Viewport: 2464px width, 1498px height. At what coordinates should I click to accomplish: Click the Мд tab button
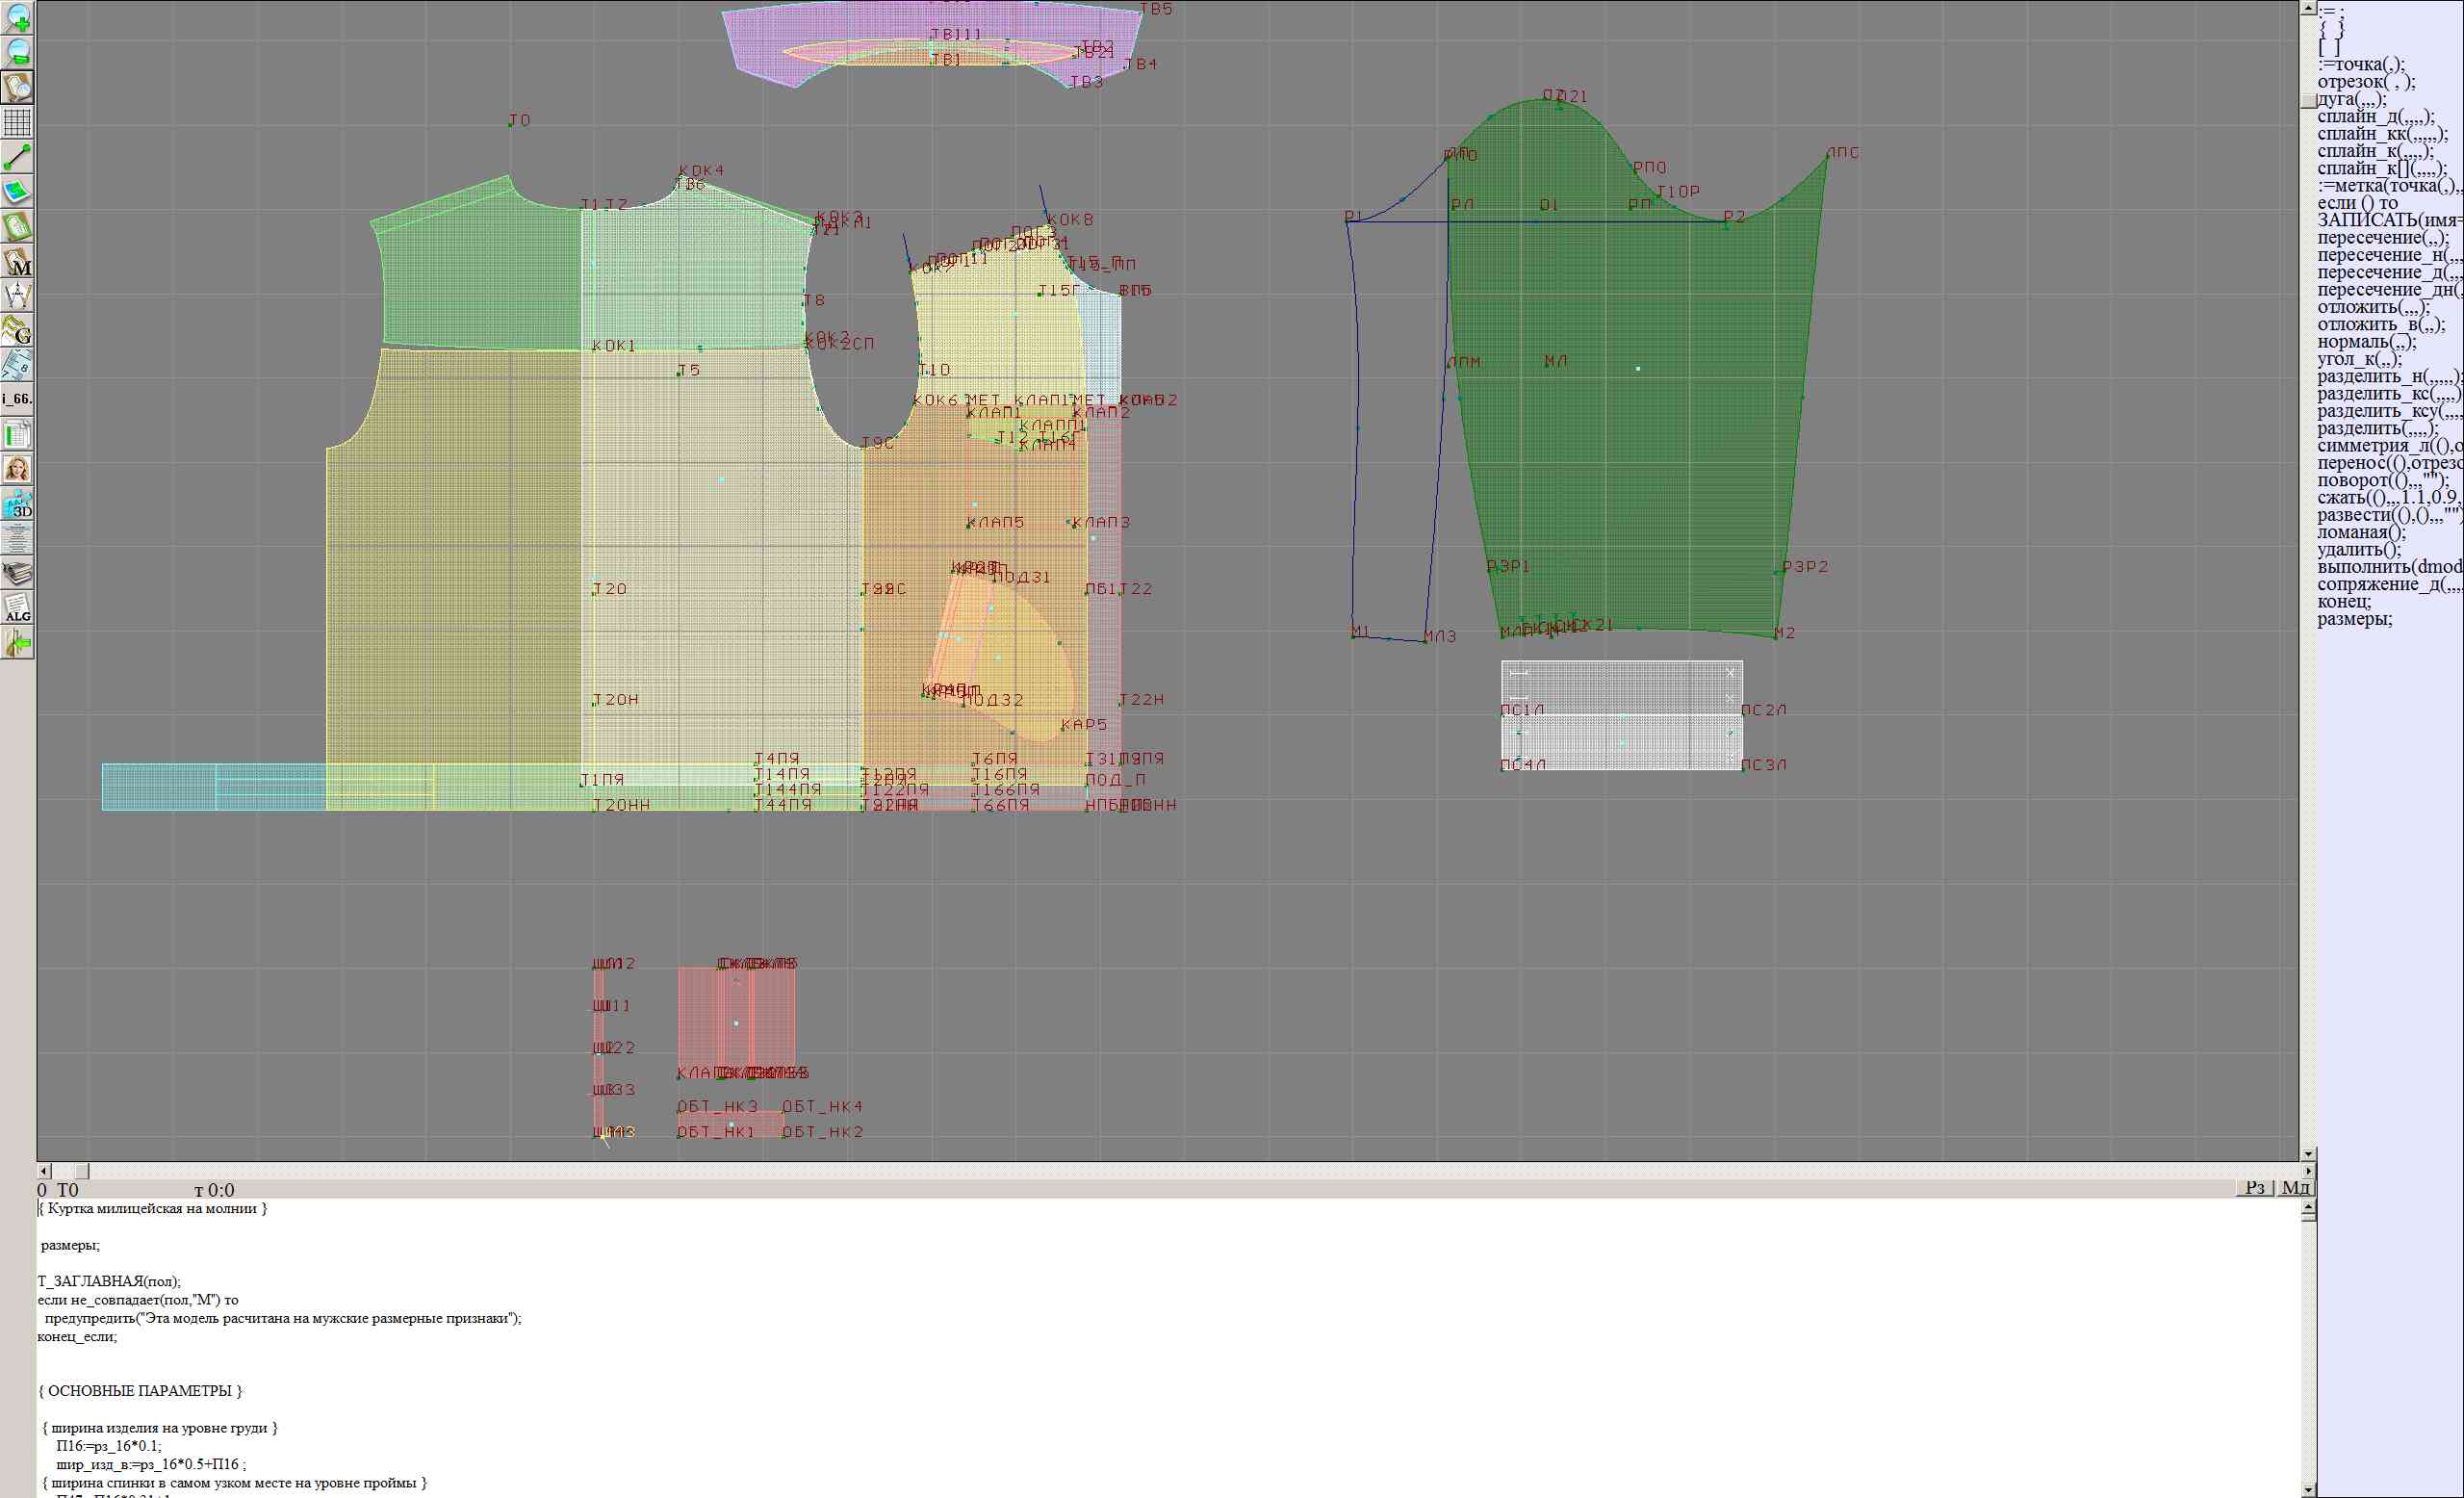(2295, 1187)
